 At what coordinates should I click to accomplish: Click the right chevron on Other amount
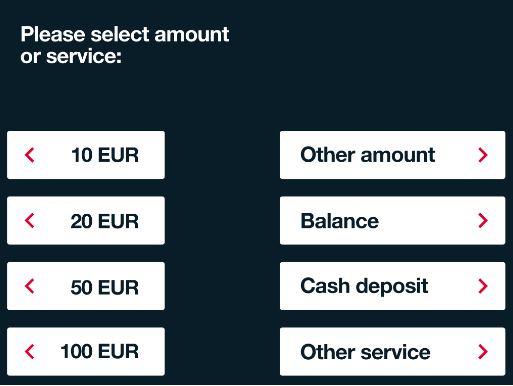click(483, 155)
